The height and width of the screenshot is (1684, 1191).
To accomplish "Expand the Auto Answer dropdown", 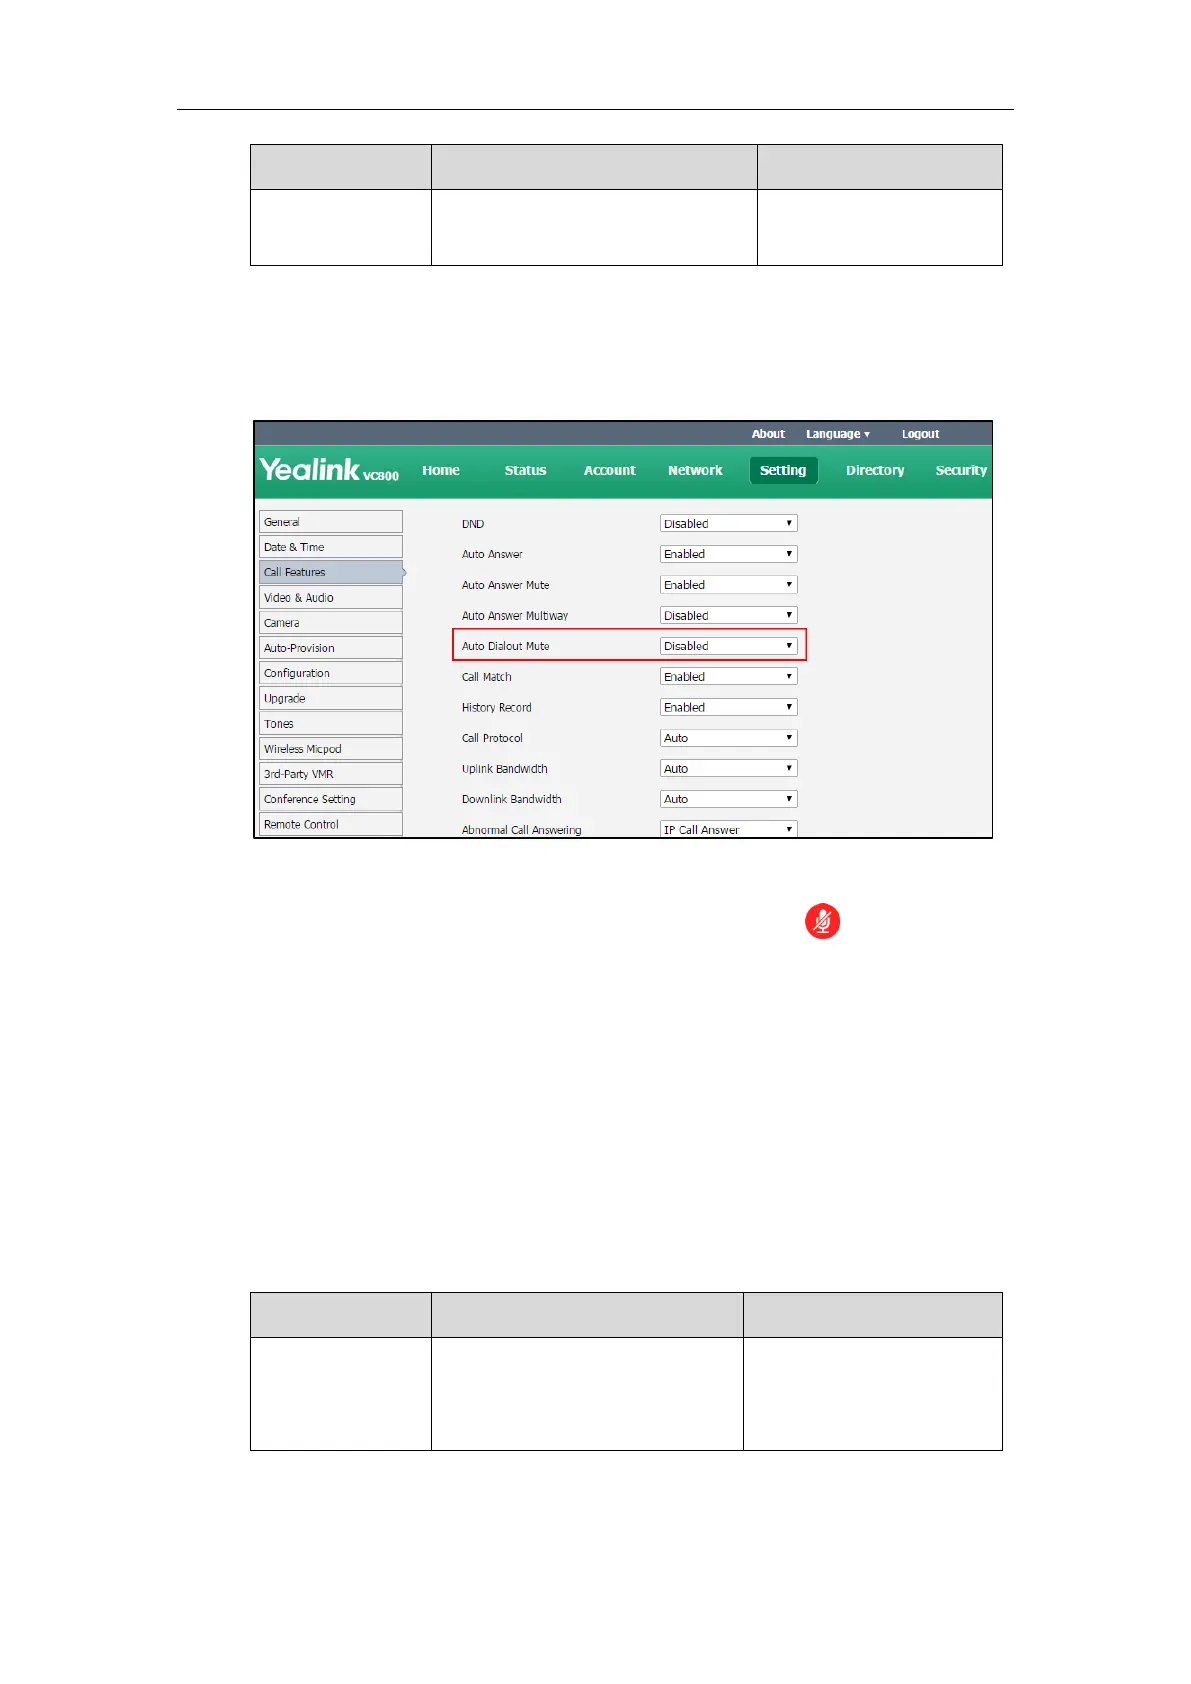I will [729, 554].
